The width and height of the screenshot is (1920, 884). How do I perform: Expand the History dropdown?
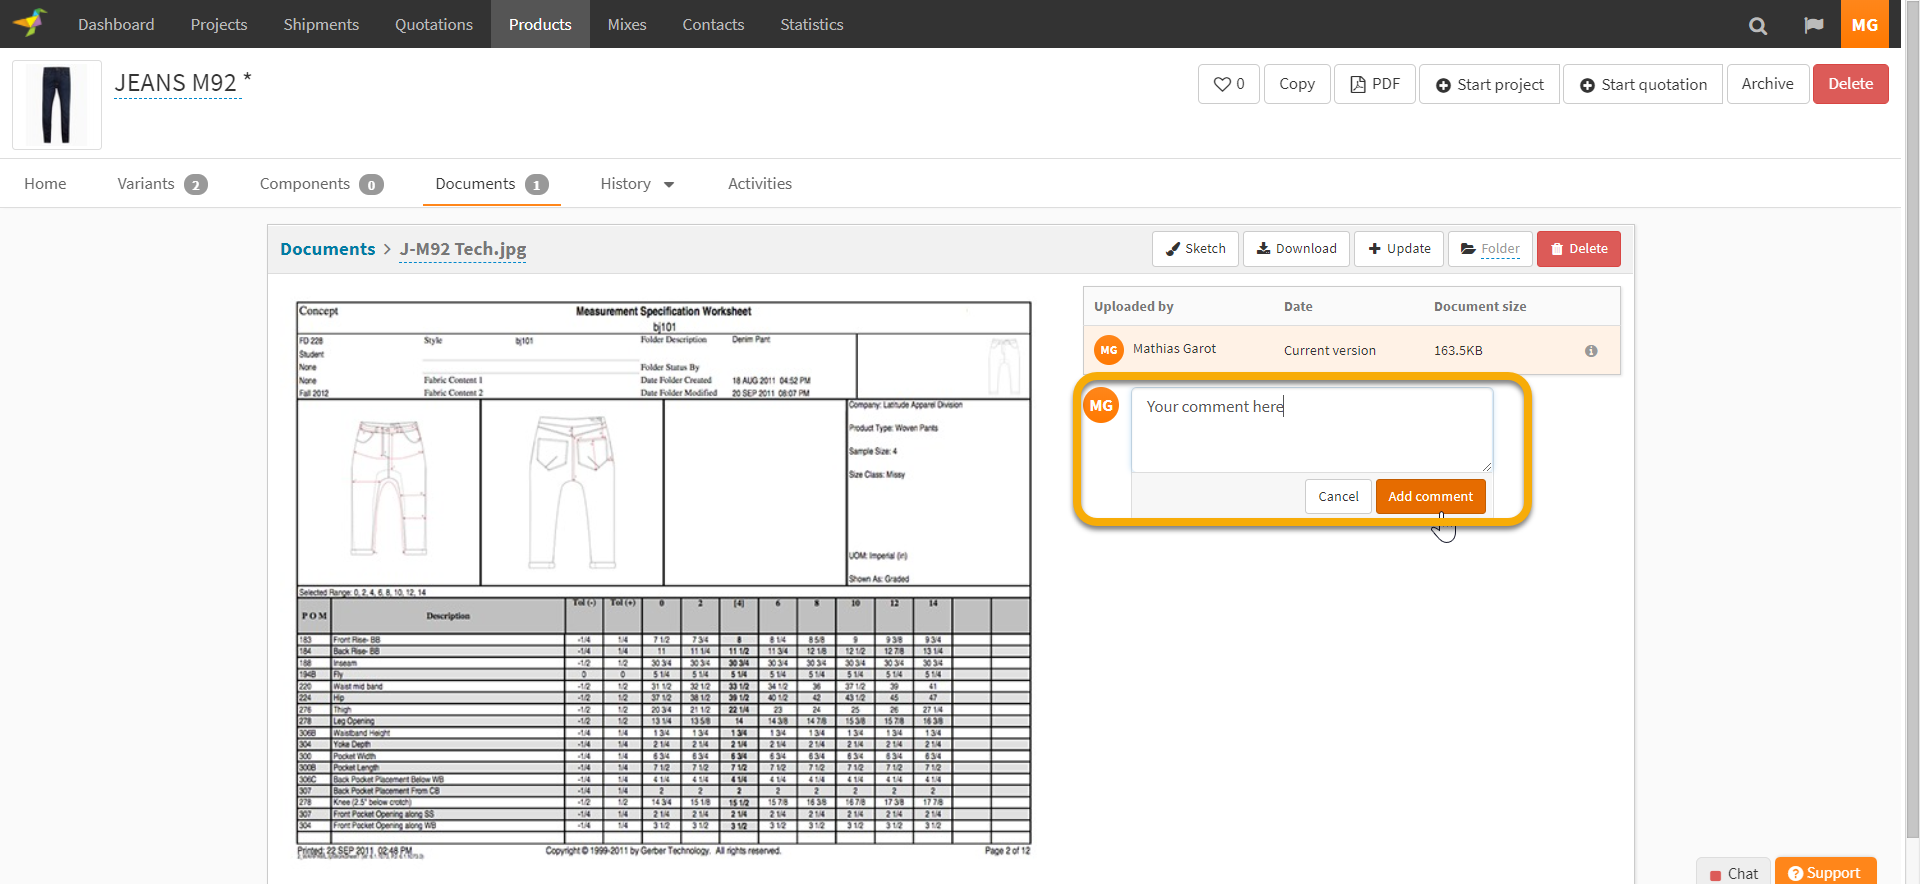tap(636, 184)
